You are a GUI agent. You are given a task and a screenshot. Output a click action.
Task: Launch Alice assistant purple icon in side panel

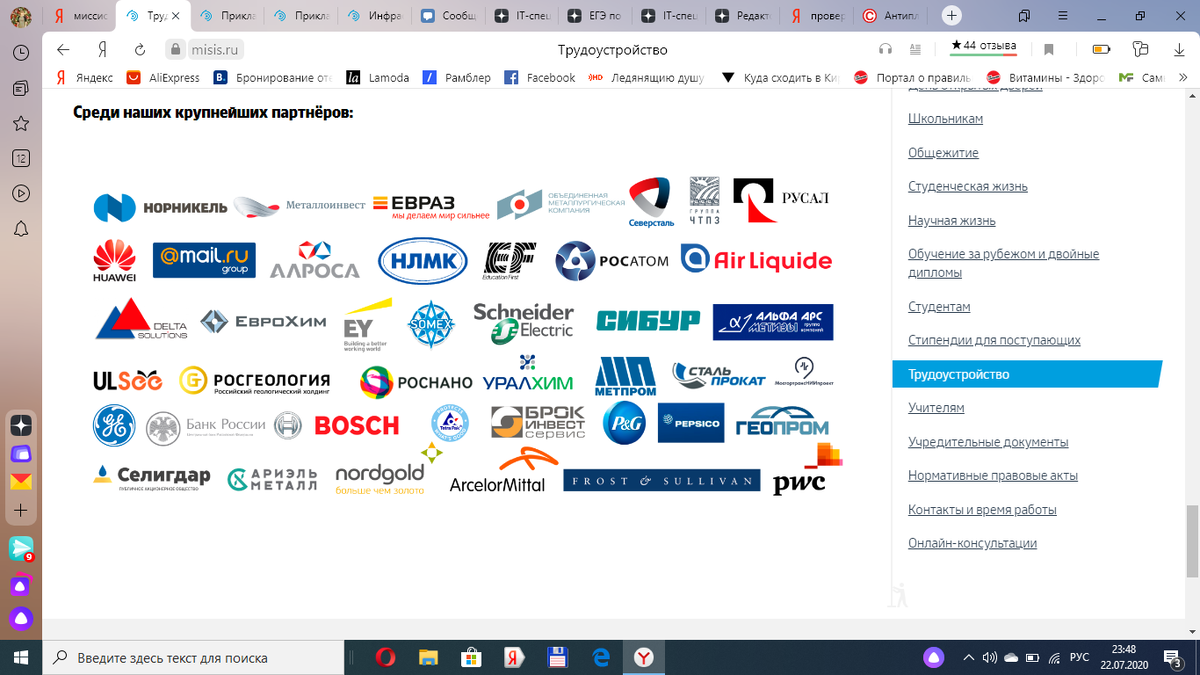click(x=21, y=617)
